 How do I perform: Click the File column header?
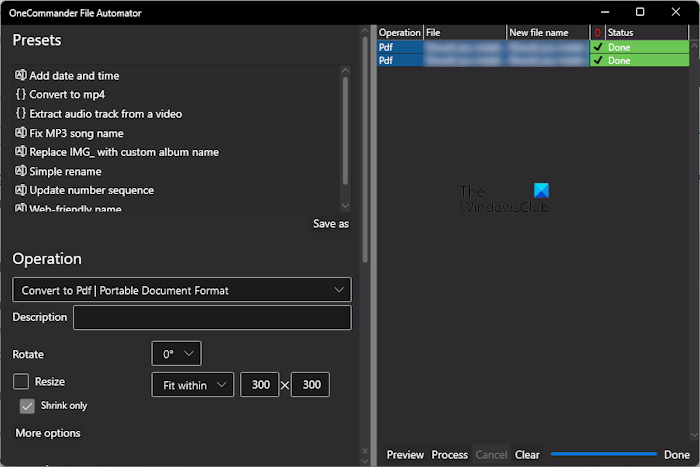point(465,33)
